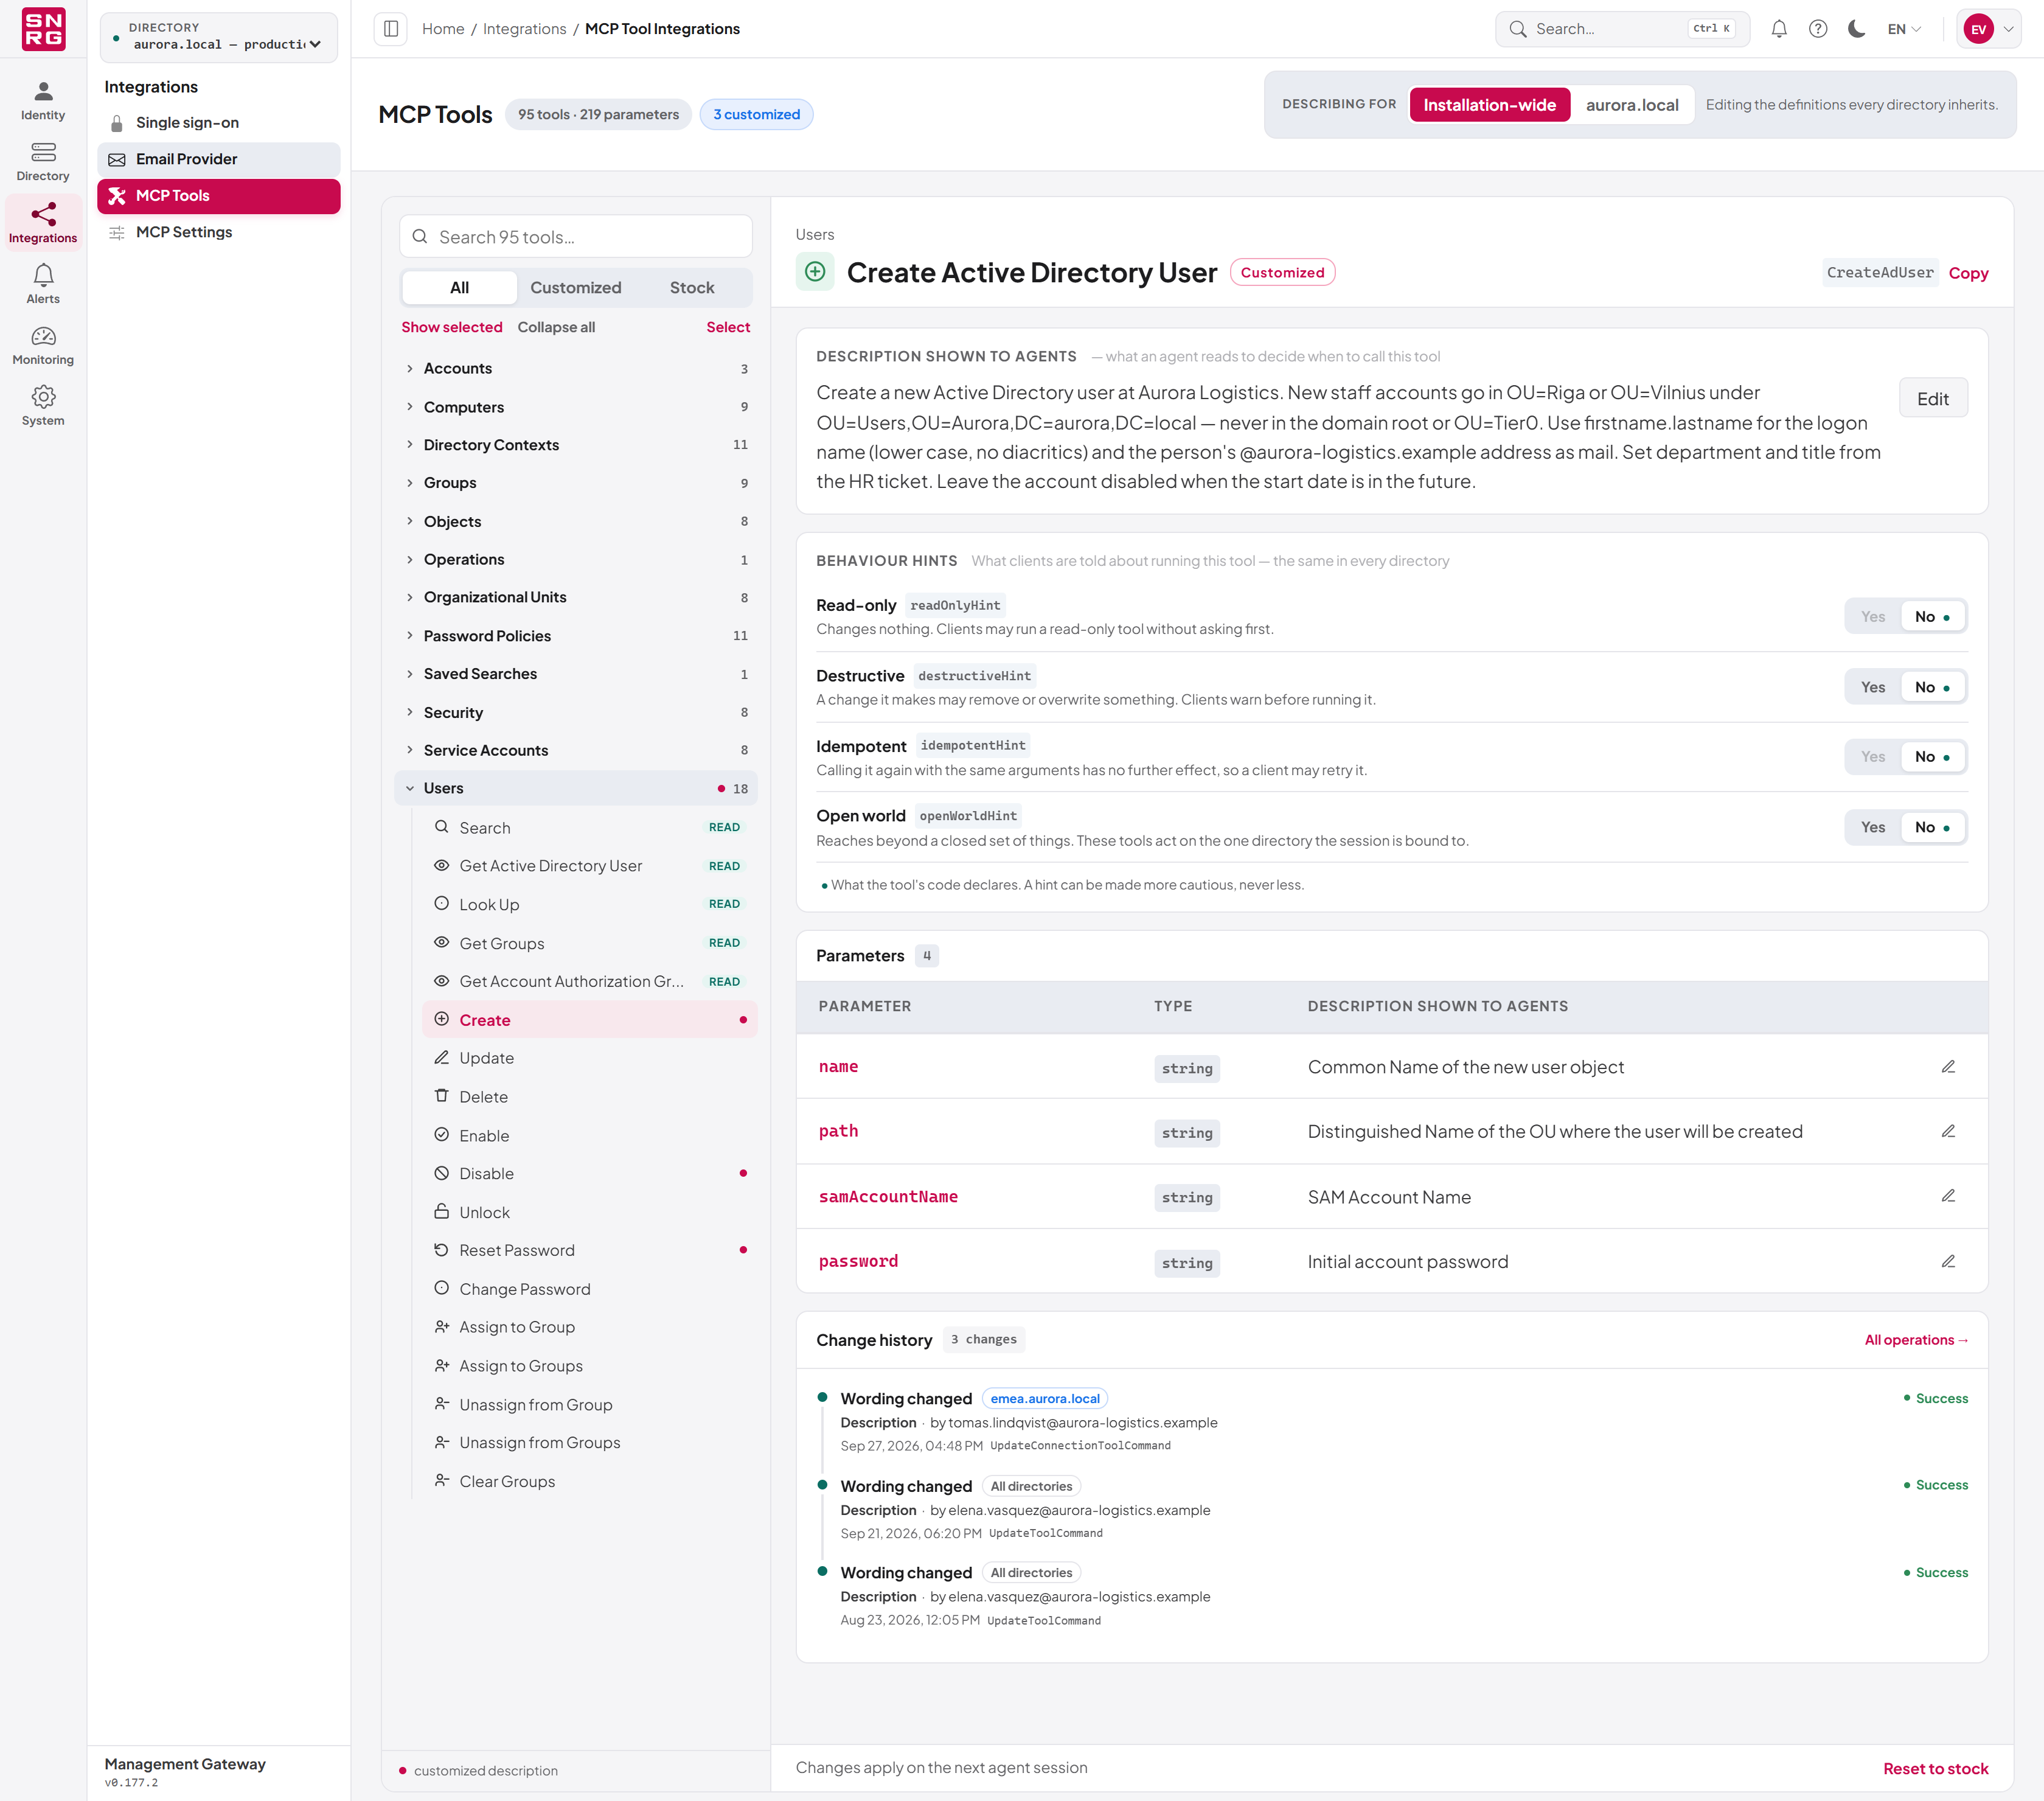Open Email Provider in Integrations menu

[x=219, y=159]
